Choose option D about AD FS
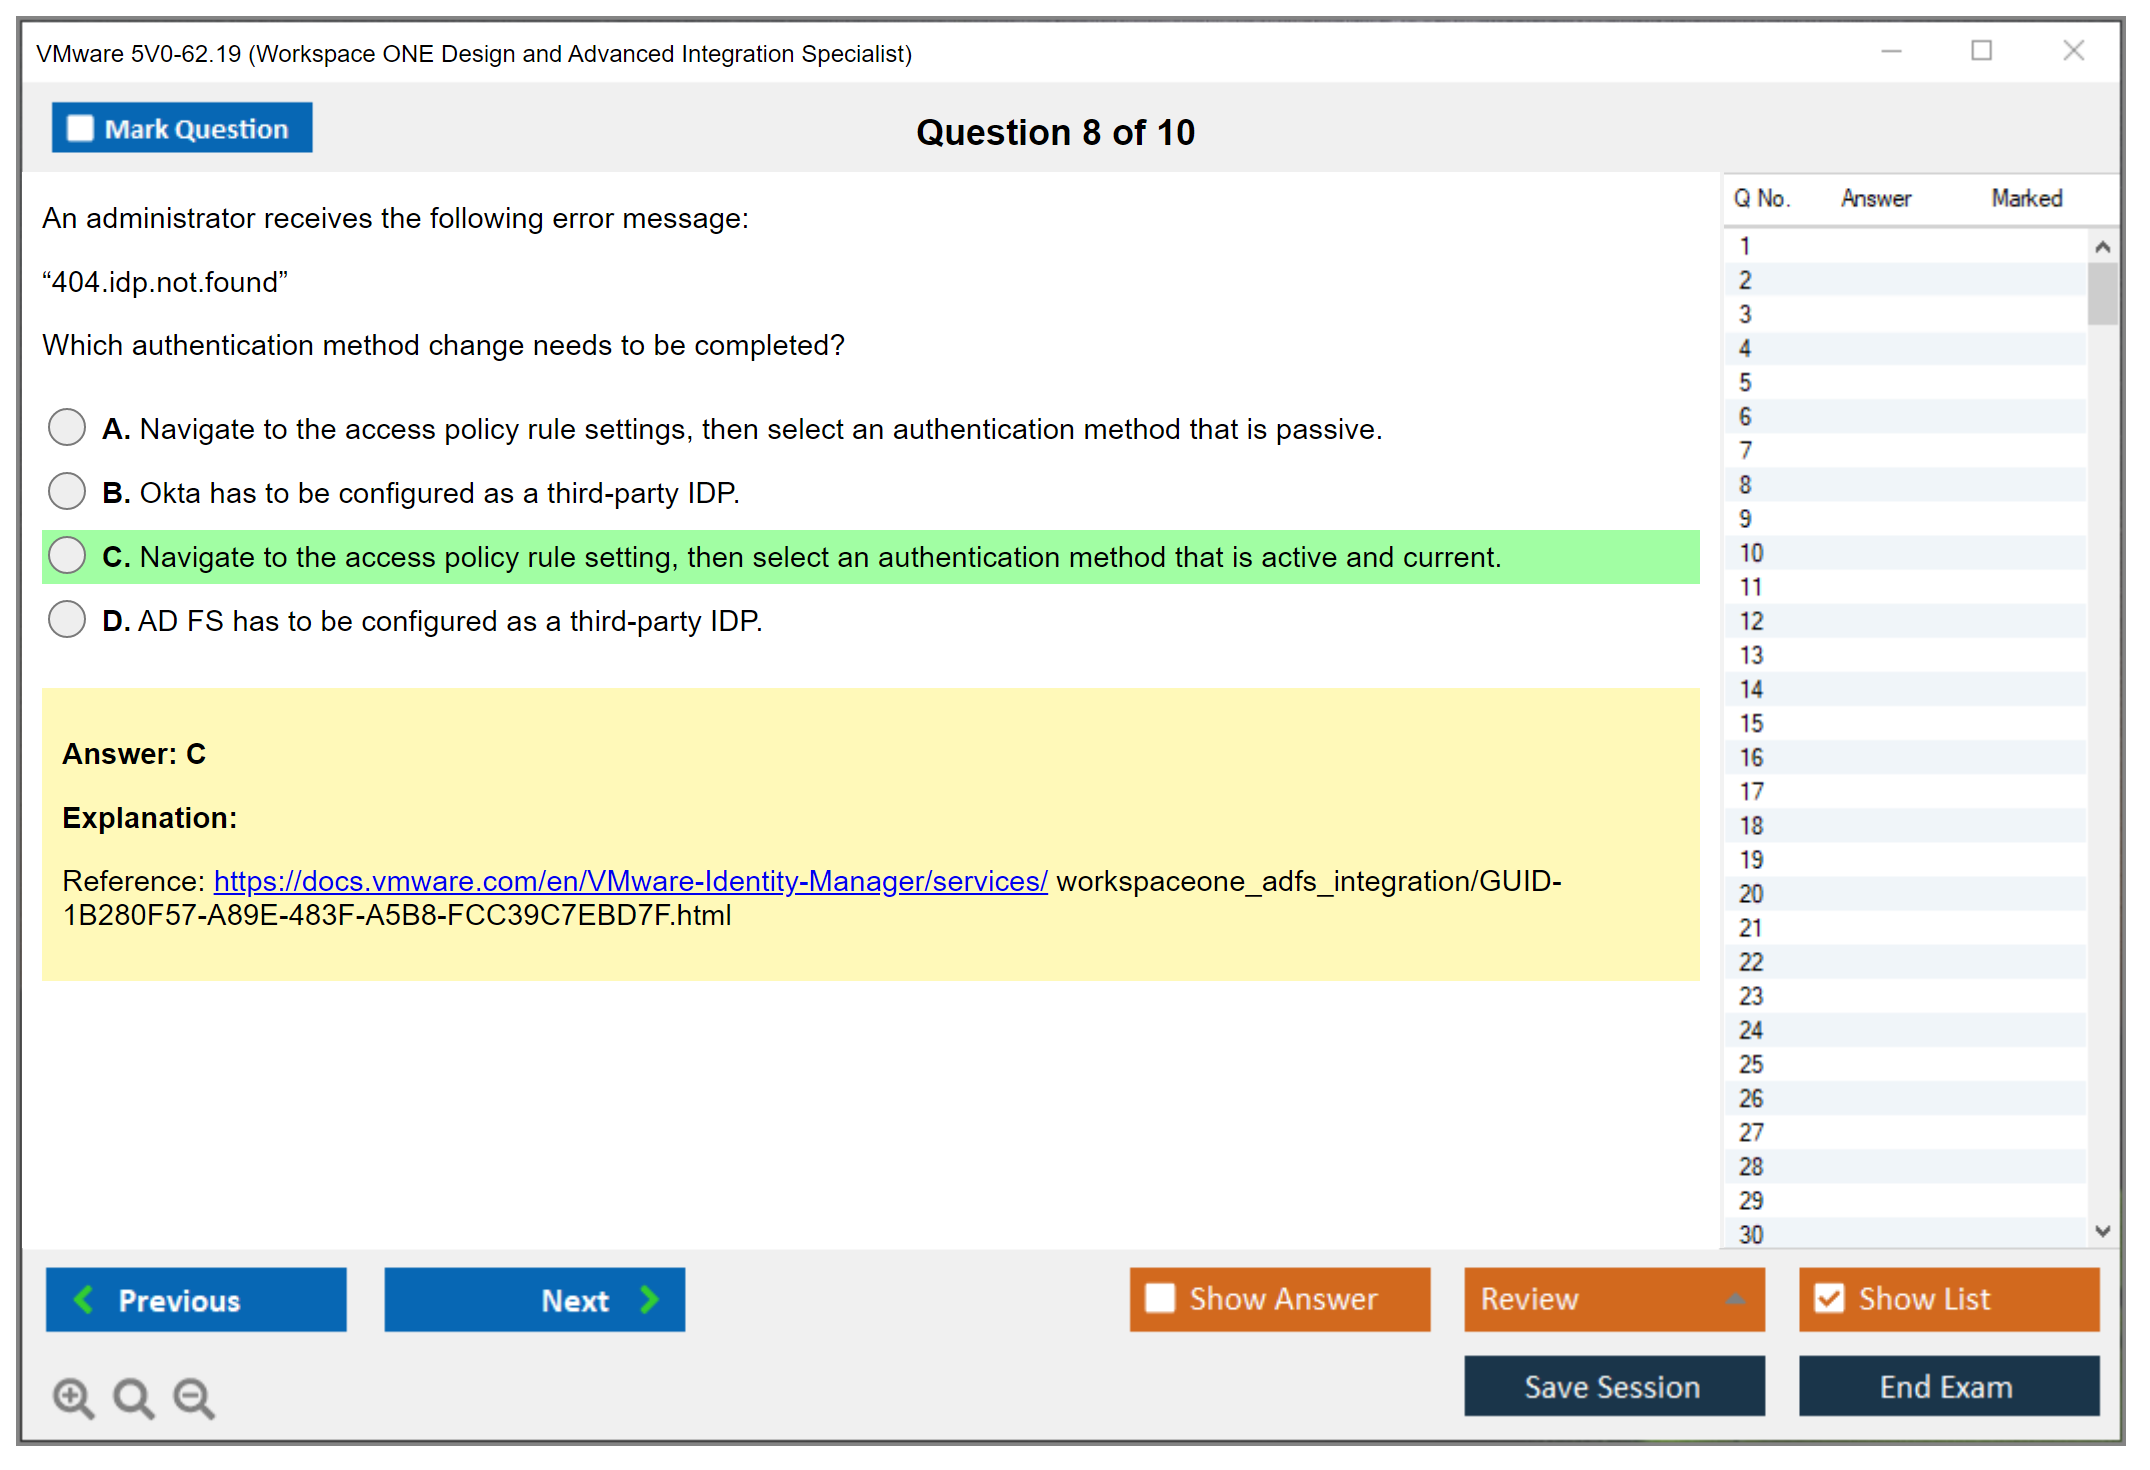This screenshot has height=1470, width=2150. (67, 619)
